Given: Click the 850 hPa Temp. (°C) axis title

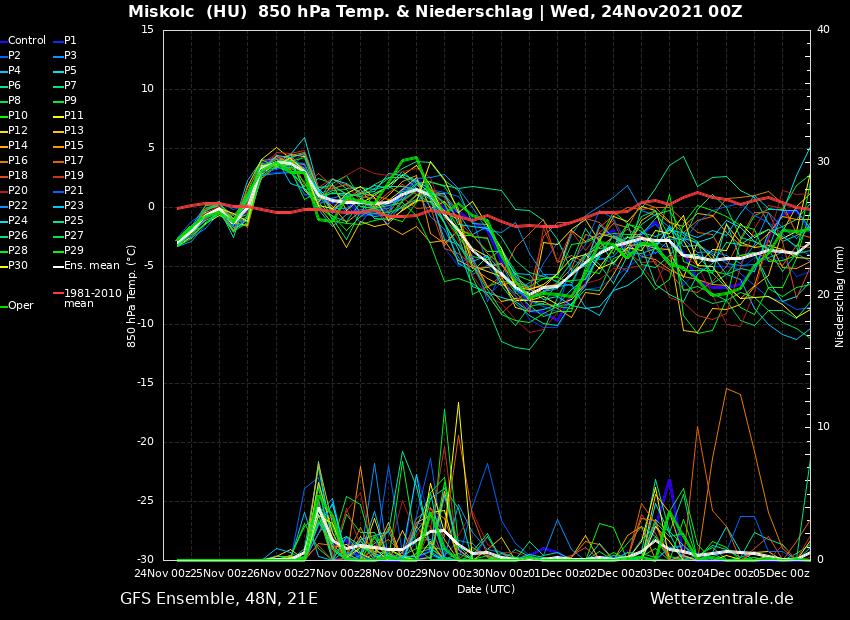Looking at the screenshot, I should click(x=132, y=295).
